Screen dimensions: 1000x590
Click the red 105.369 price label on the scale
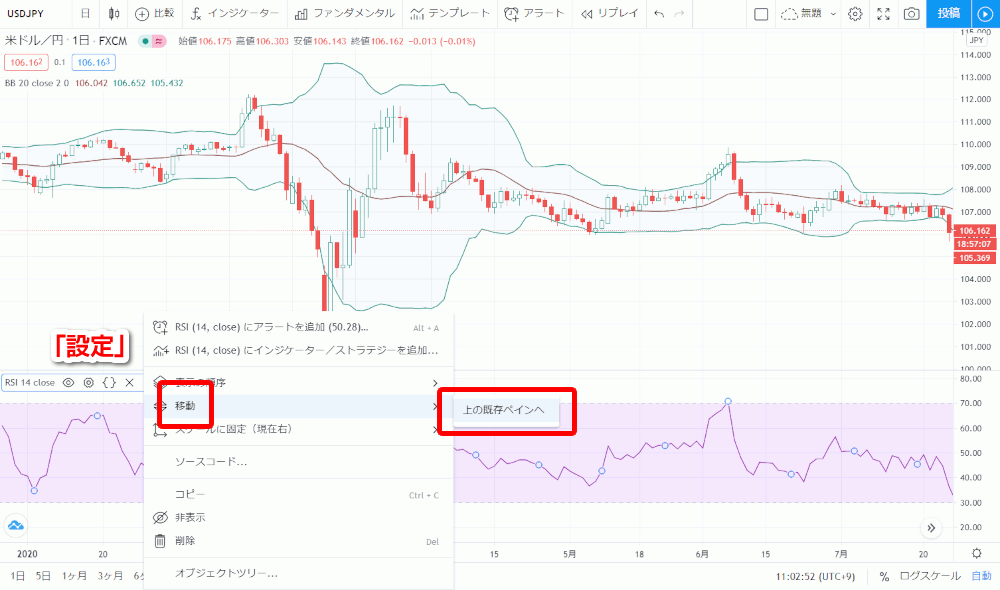click(x=975, y=258)
